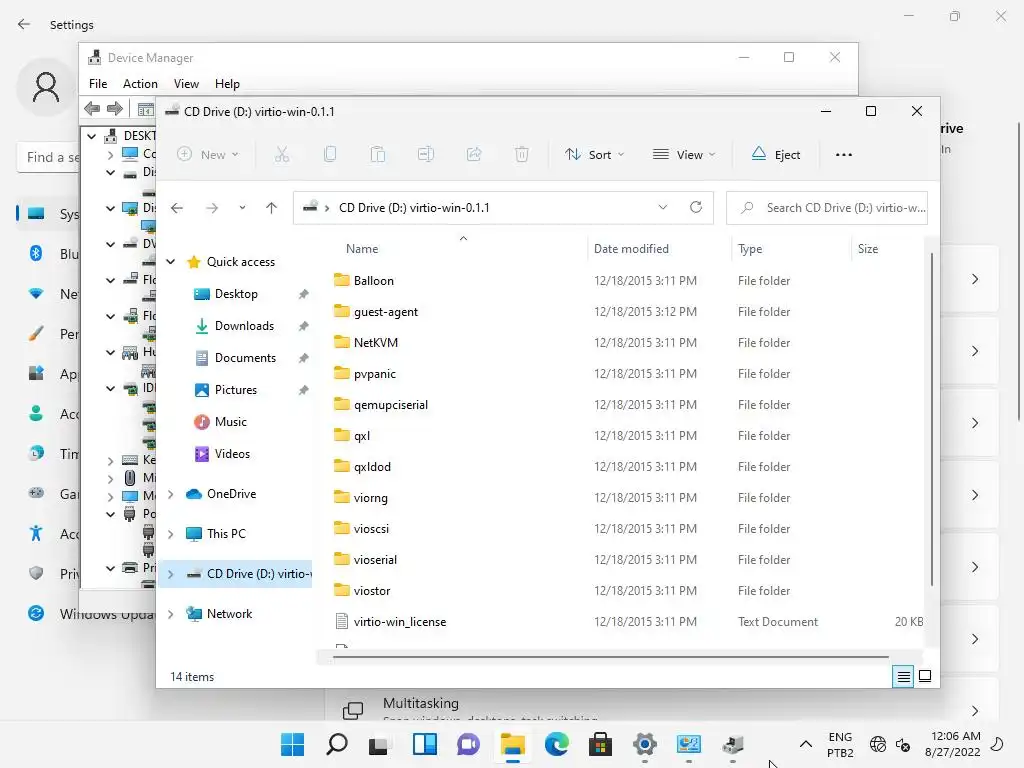Click the Share icon in Explorer toolbar
Viewport: 1024px width, 768px height.
point(474,155)
